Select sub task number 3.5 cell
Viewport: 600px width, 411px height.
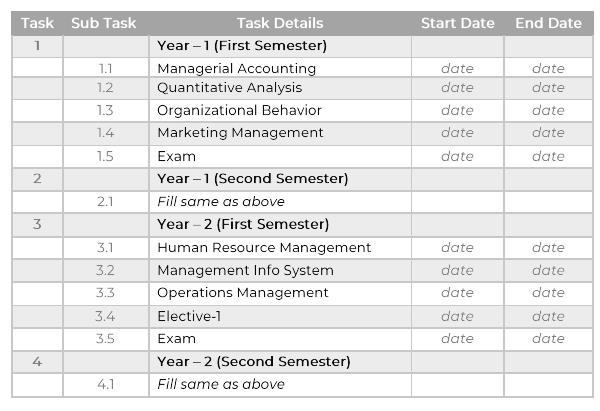tap(105, 339)
